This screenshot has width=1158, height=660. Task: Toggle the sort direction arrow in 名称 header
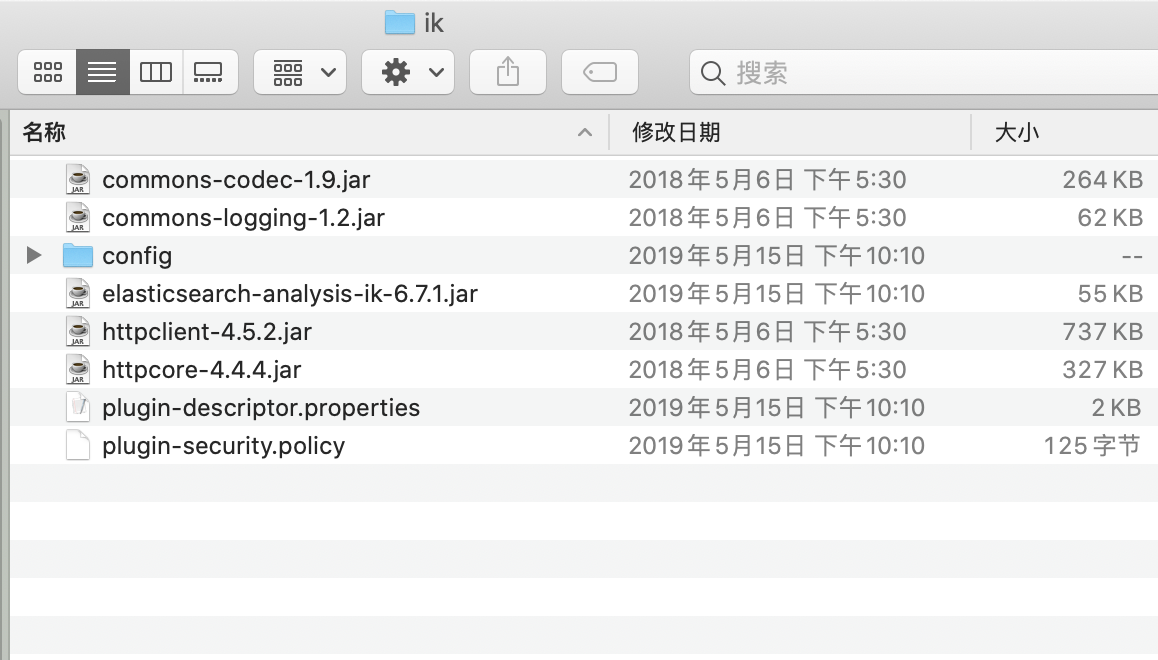click(585, 132)
